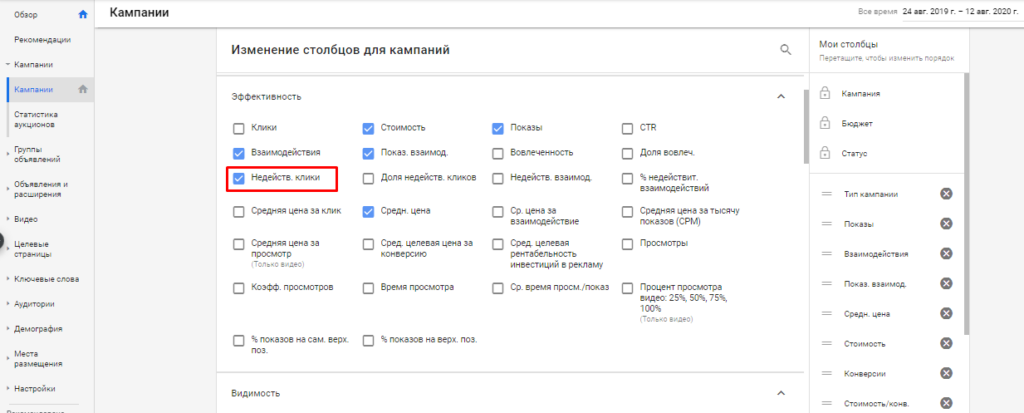The width and height of the screenshot is (1024, 413).
Task: Remove Тип кампании column with X icon
Action: (946, 193)
